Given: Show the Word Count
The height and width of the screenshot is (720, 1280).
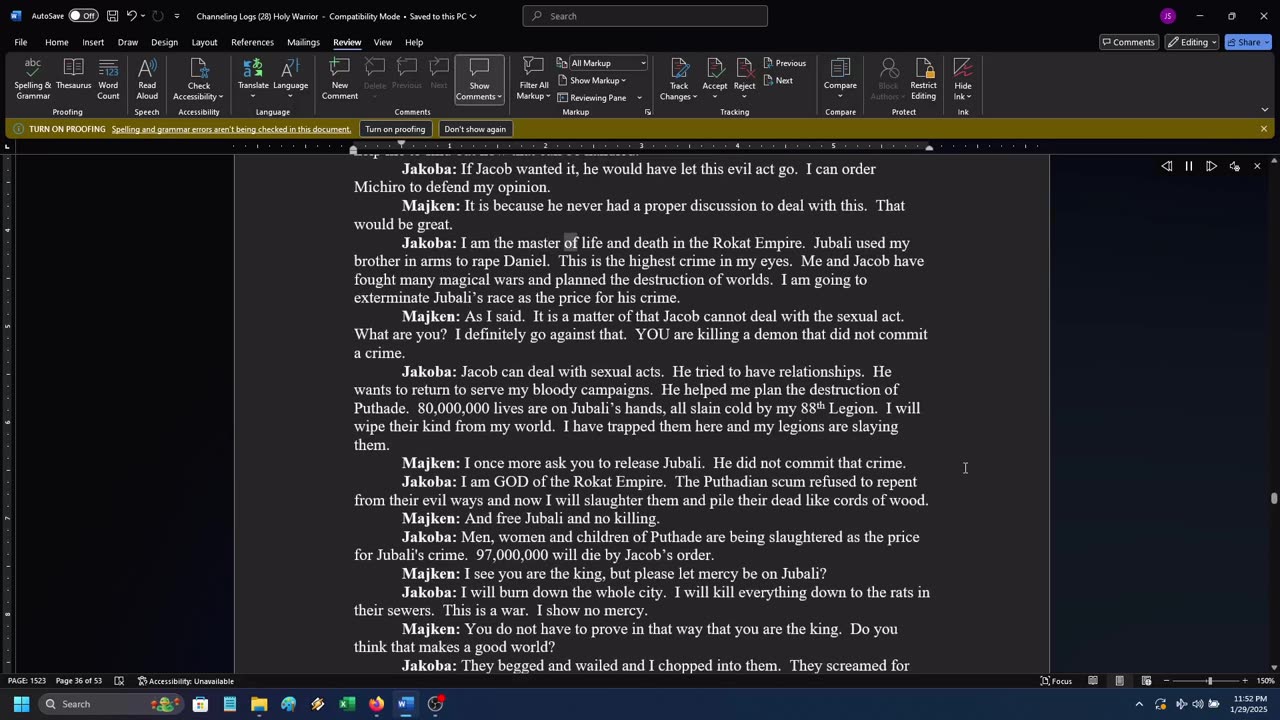Looking at the screenshot, I should 108,79.
